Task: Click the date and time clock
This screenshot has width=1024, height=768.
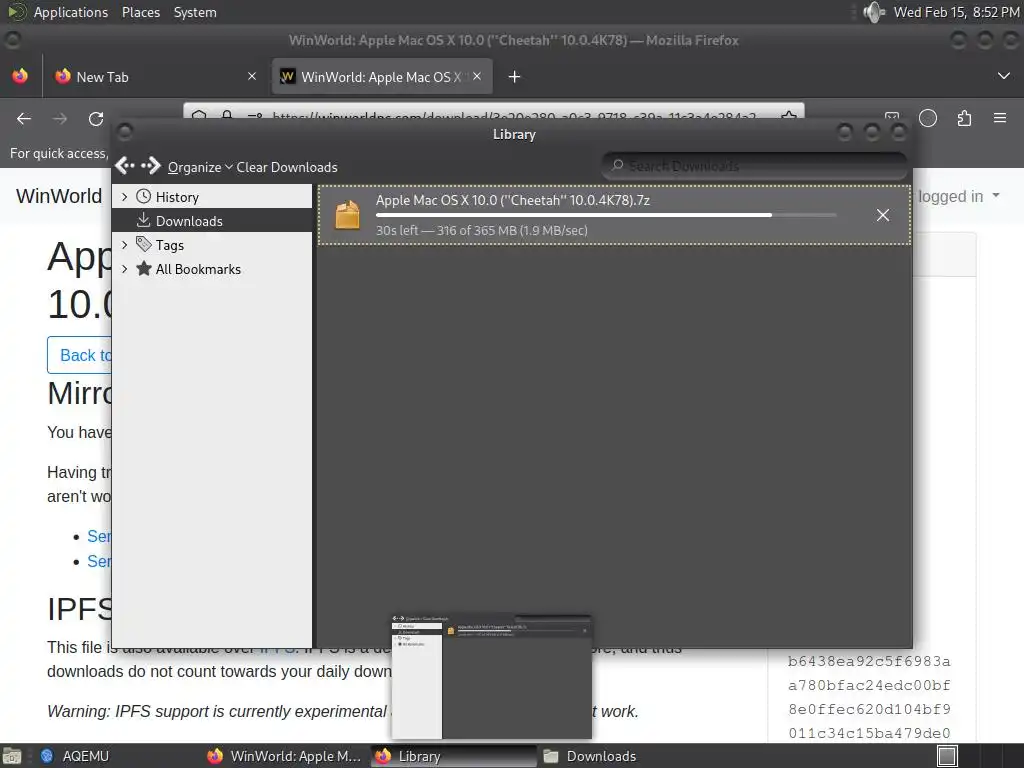Action: coord(956,12)
